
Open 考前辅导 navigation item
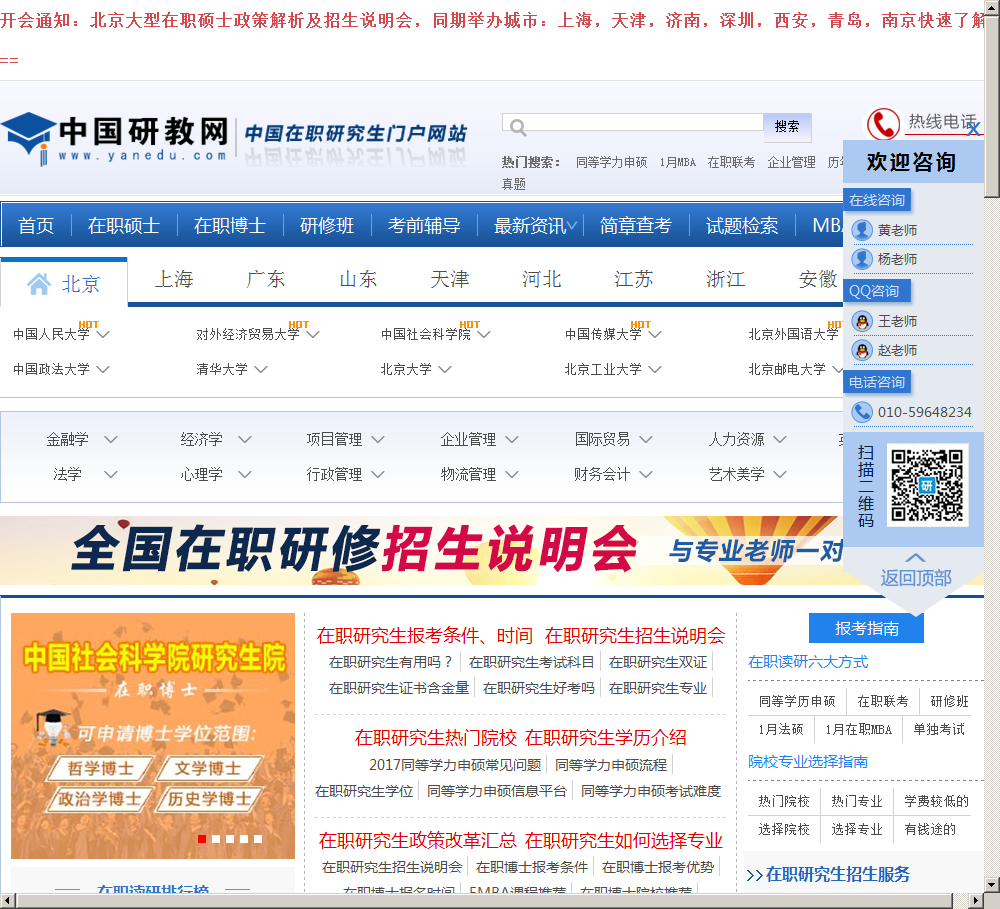point(423,225)
